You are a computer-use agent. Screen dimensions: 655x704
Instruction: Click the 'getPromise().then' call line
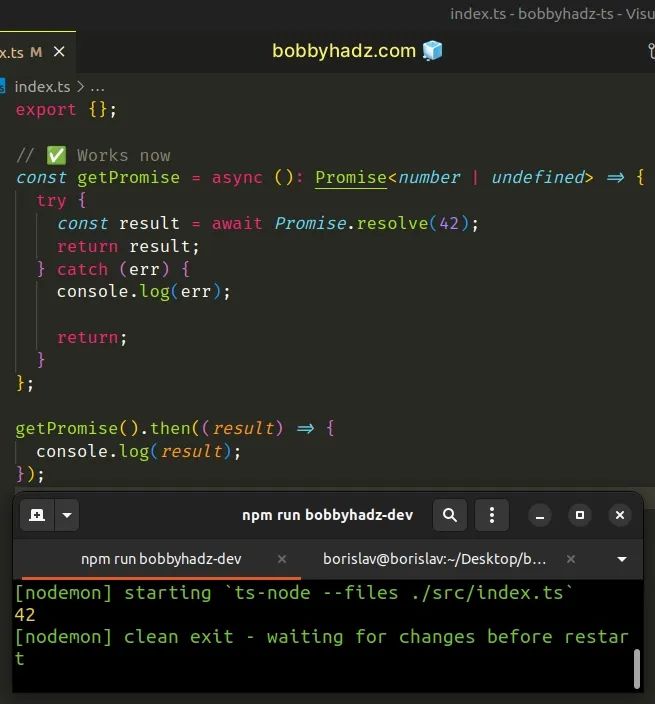click(x=175, y=428)
